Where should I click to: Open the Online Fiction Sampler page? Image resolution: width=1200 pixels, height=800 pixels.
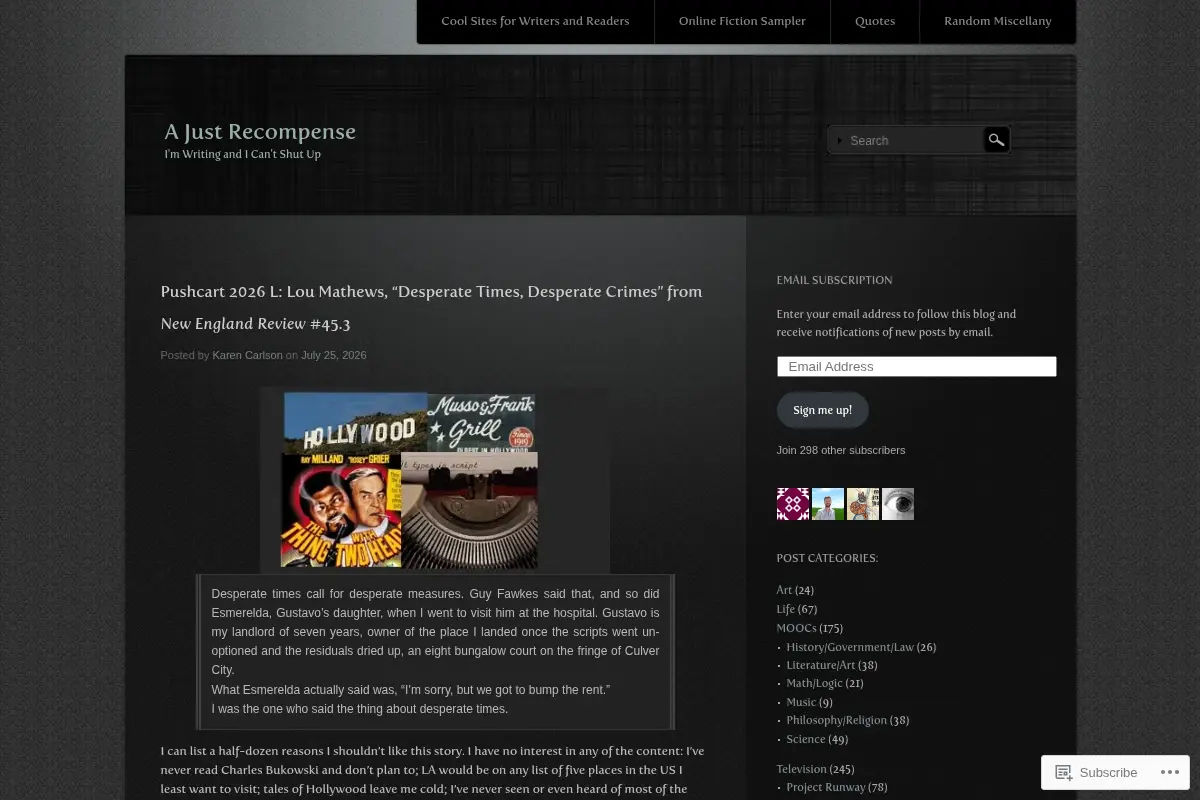[x=742, y=21]
